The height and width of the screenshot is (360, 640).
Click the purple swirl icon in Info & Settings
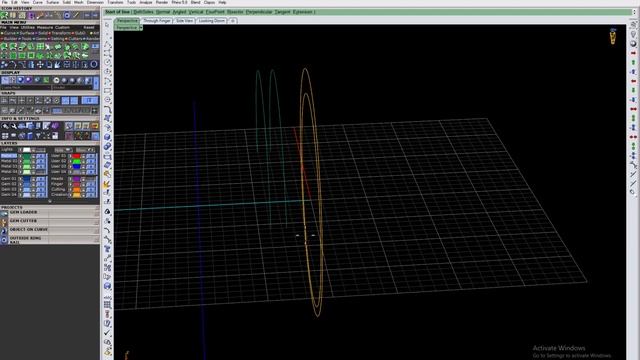click(55, 126)
